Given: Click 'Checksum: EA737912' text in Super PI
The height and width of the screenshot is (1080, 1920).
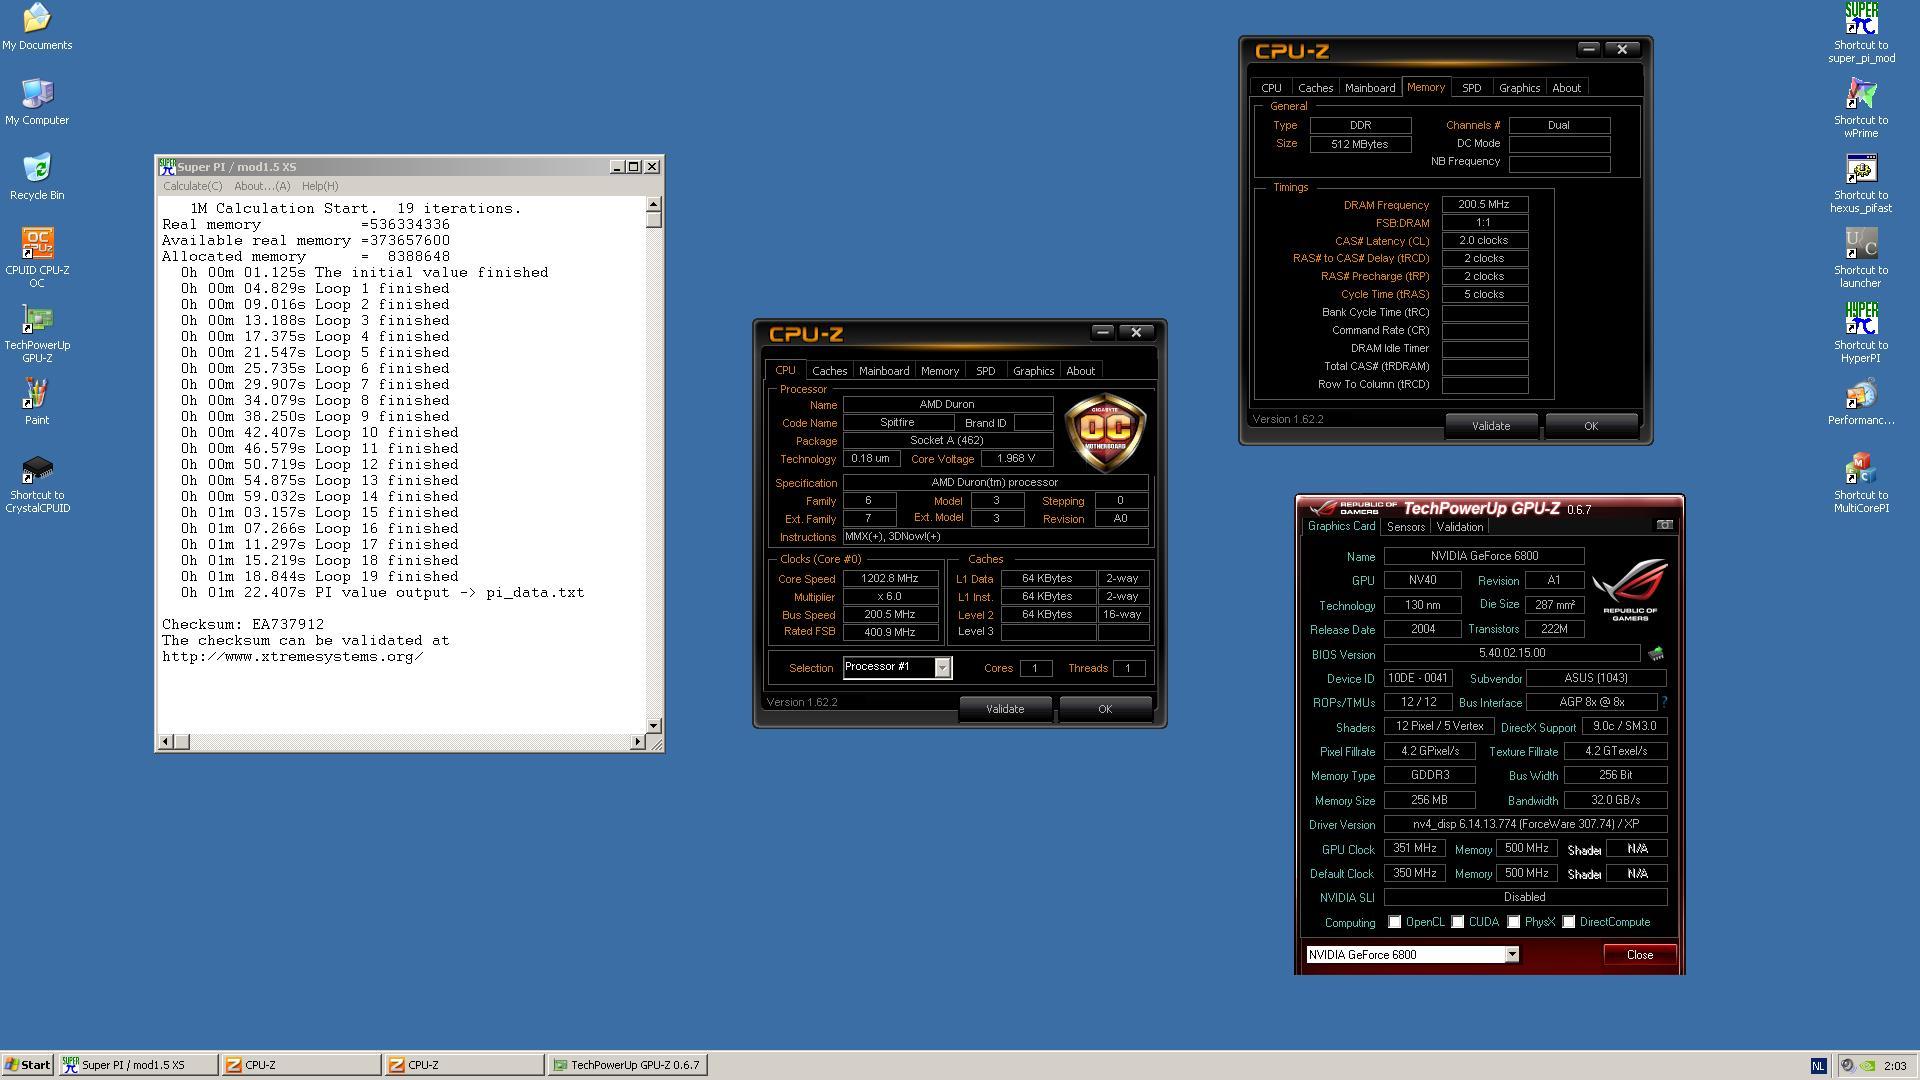Looking at the screenshot, I should coord(243,624).
